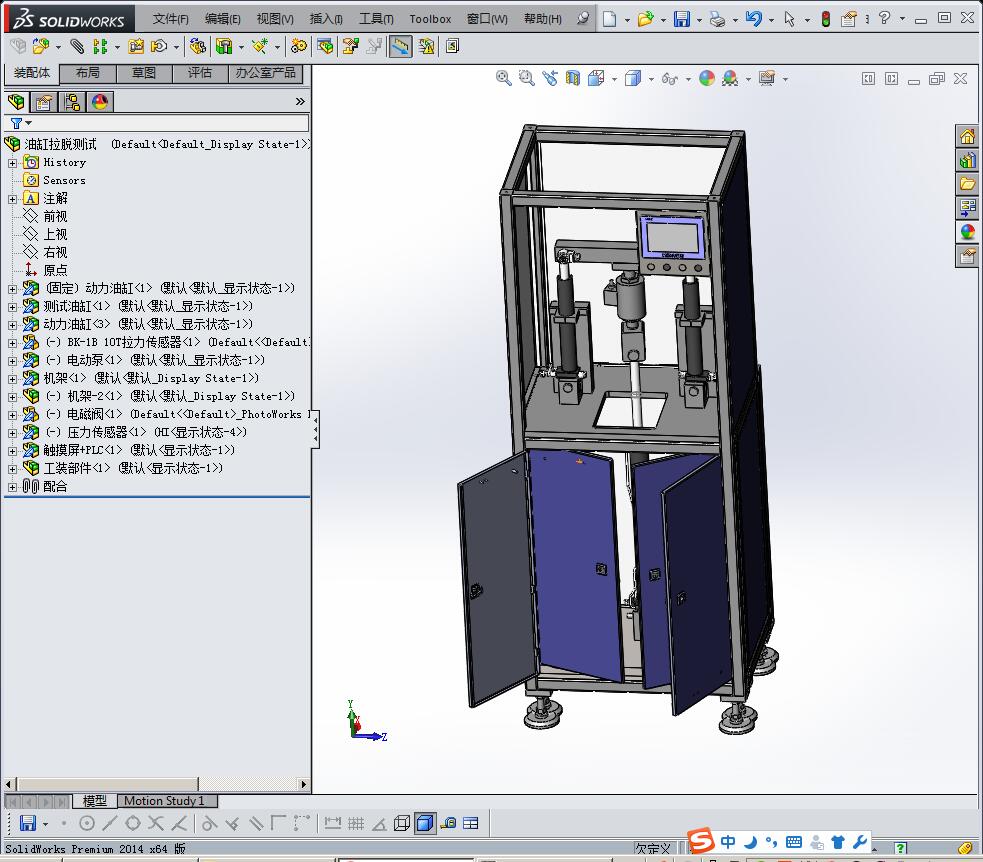Open the View Settings monitor dropdown arrow
The image size is (983, 862).
pos(785,79)
